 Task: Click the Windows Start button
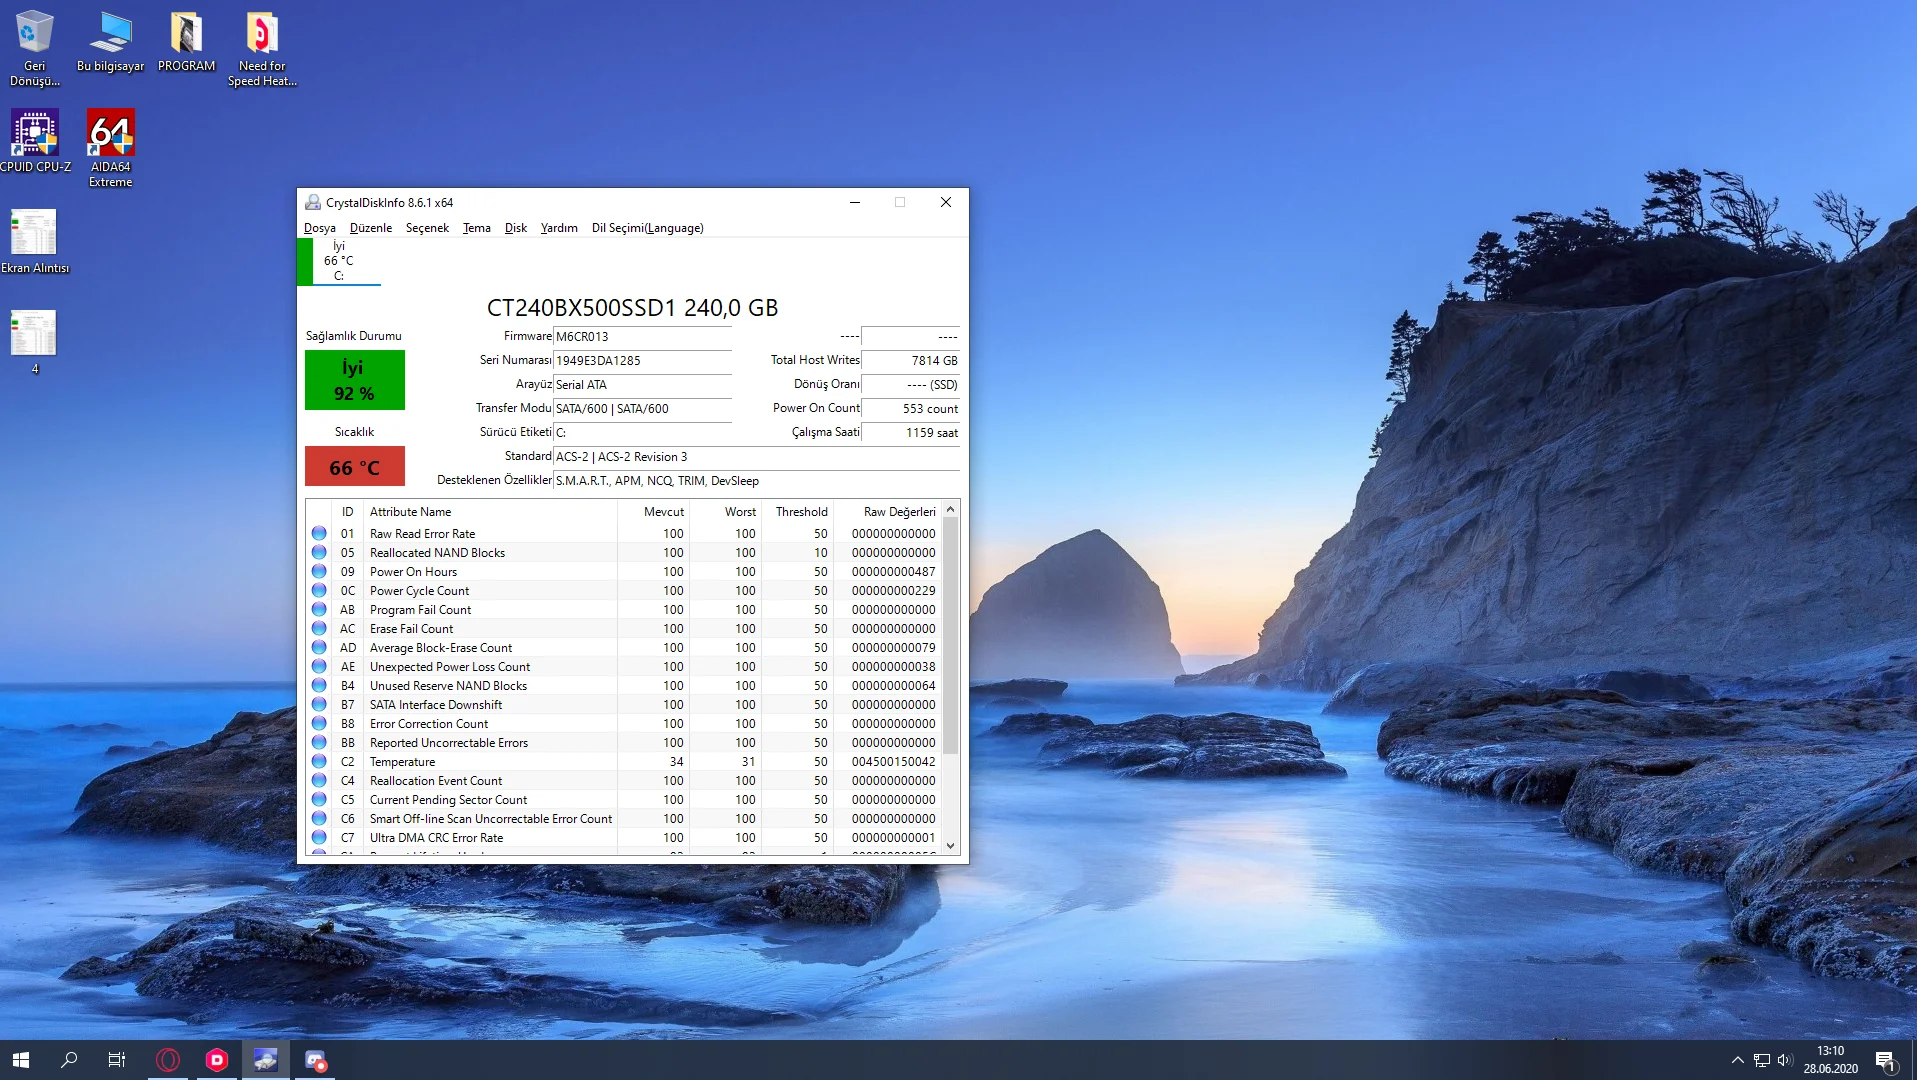pyautogui.click(x=21, y=1060)
